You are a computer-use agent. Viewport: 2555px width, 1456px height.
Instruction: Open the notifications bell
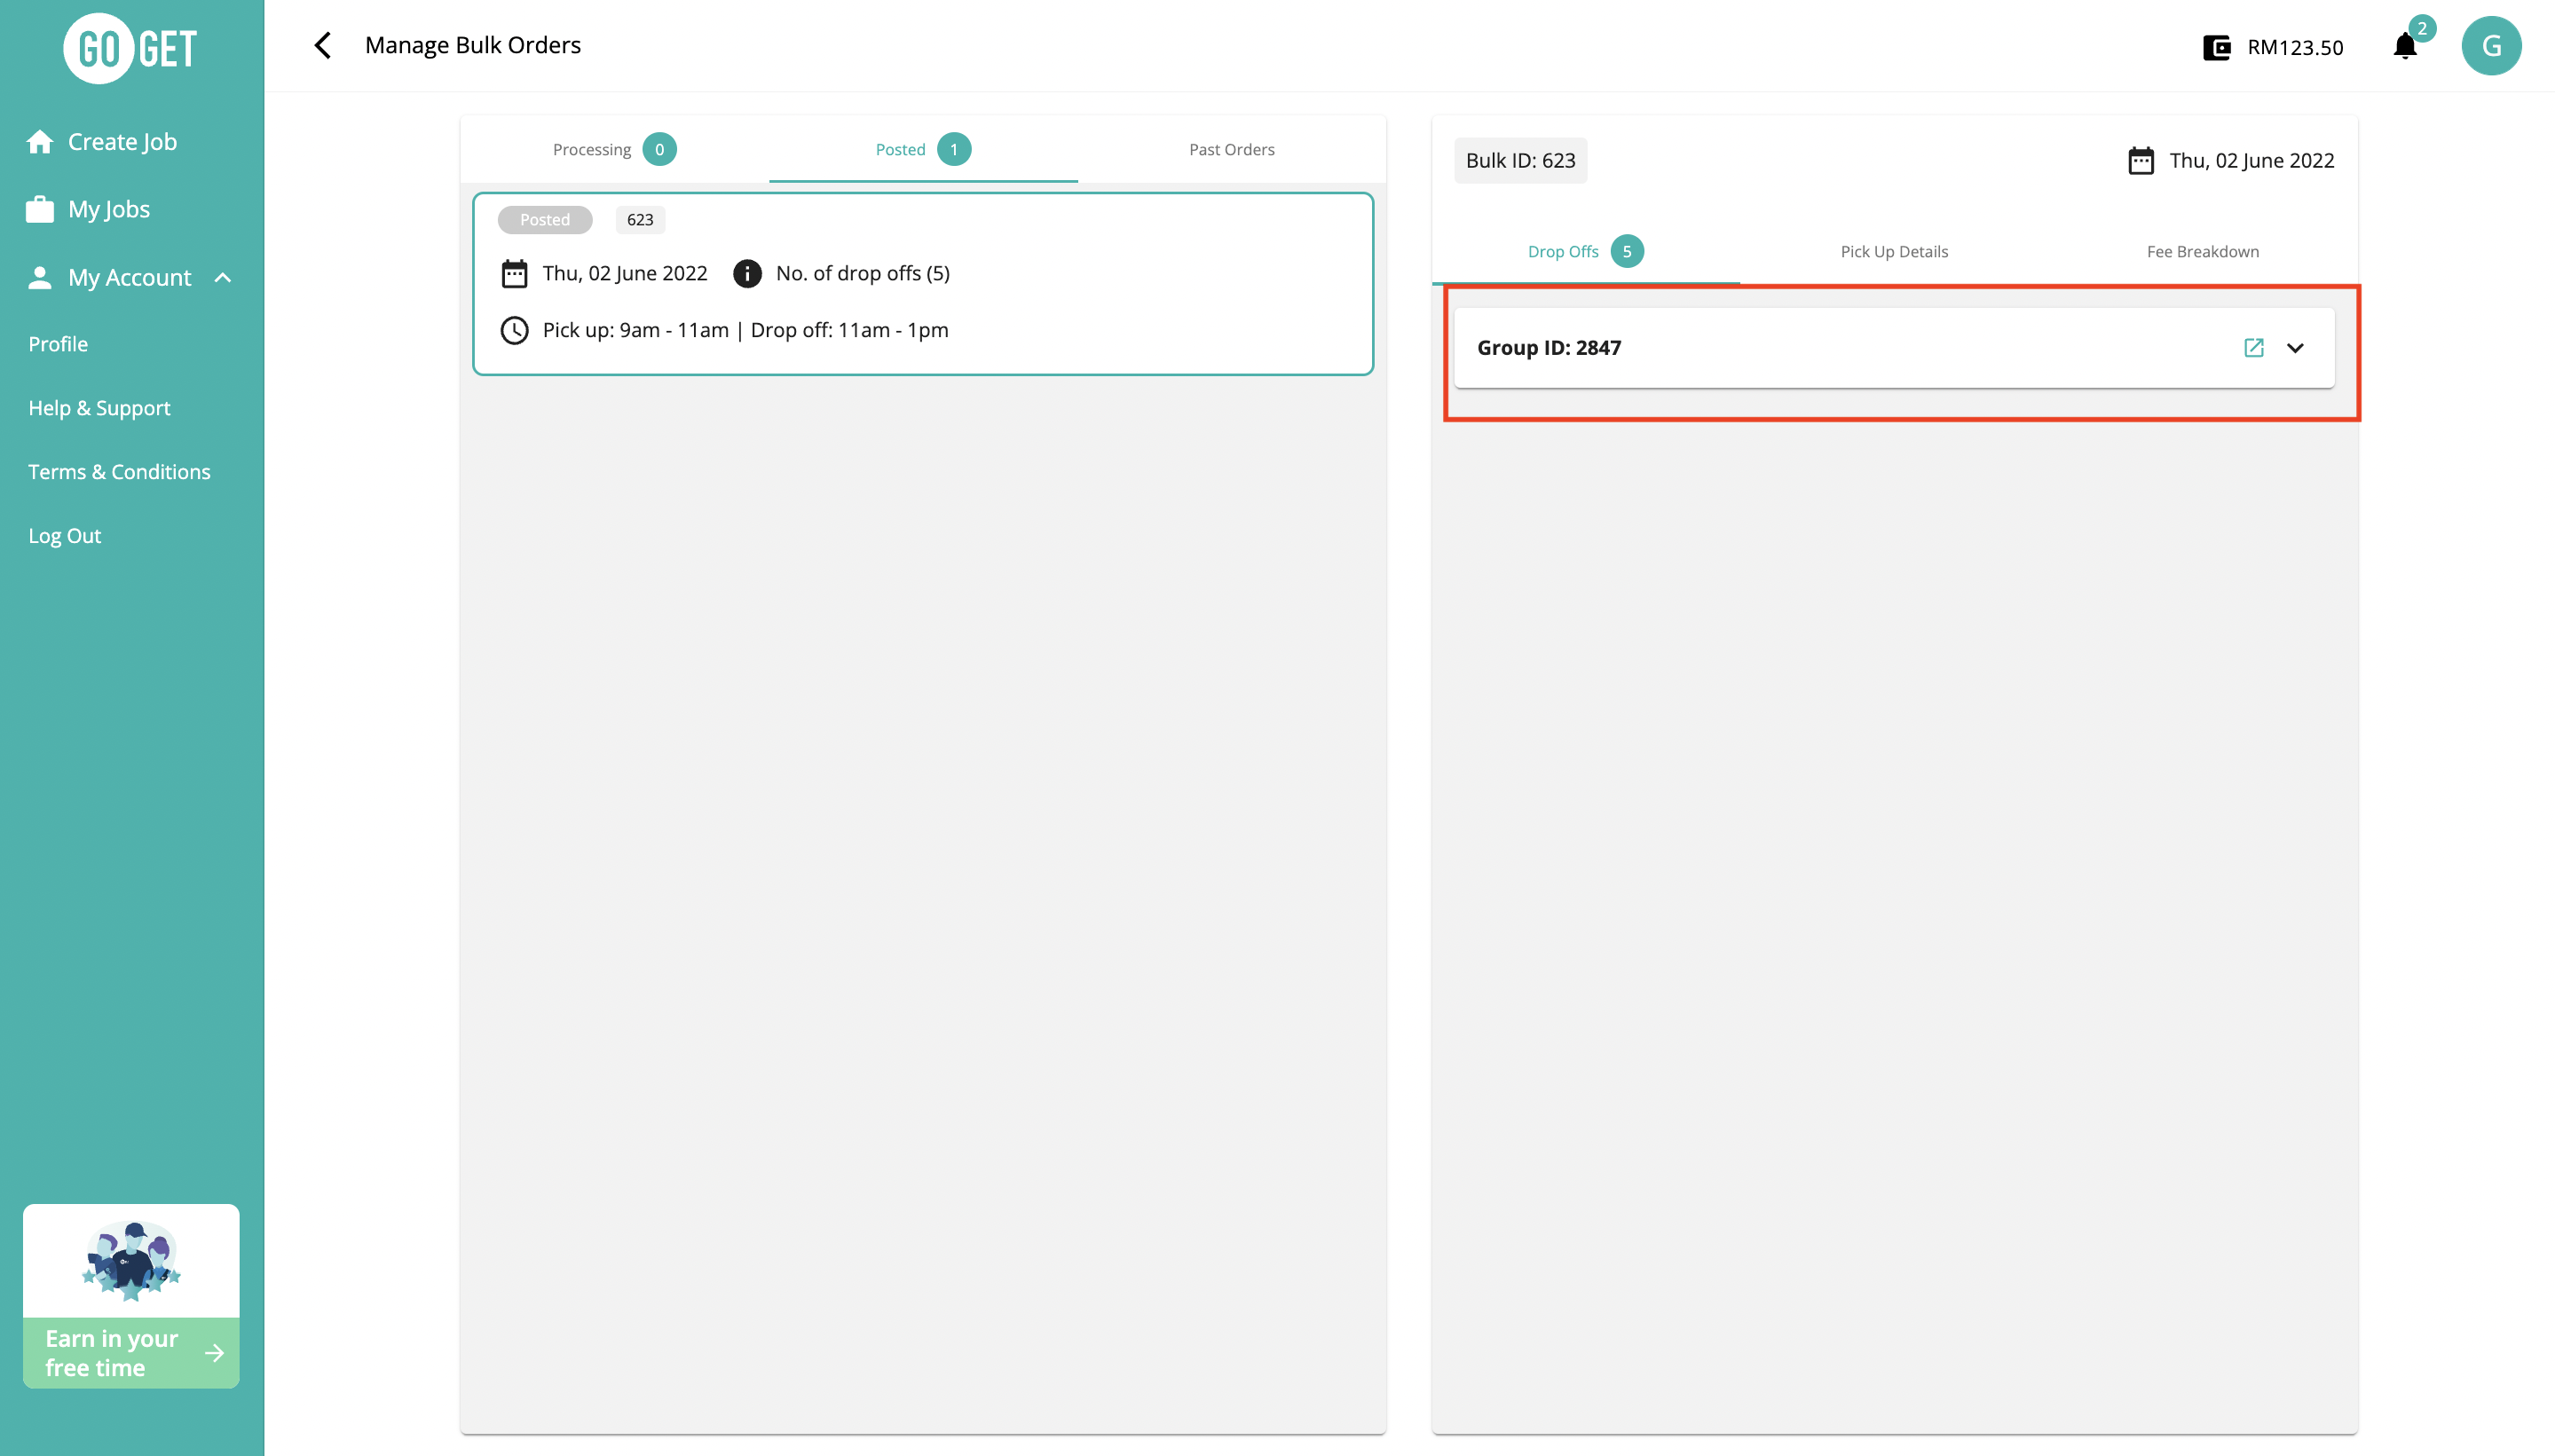(2404, 46)
